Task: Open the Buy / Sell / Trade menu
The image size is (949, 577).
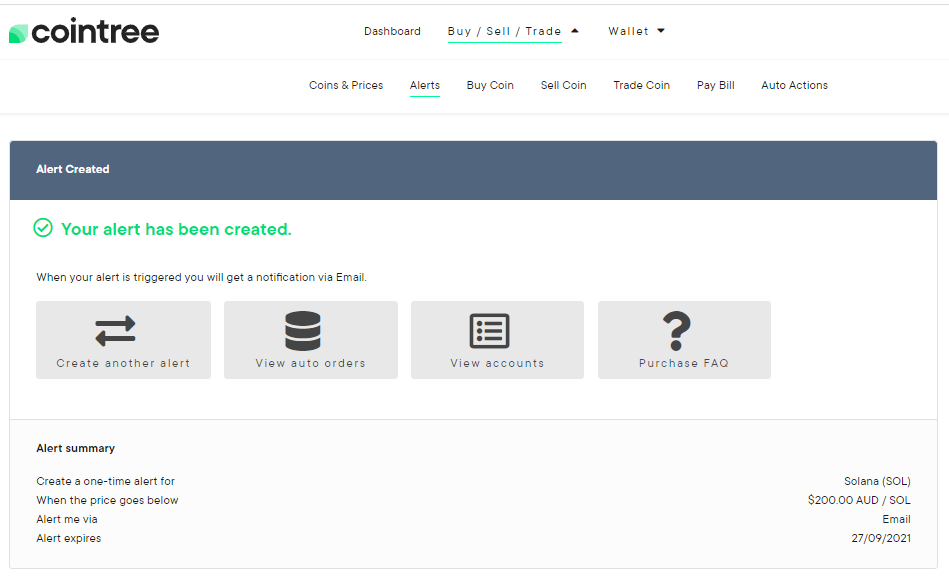Action: pos(504,31)
